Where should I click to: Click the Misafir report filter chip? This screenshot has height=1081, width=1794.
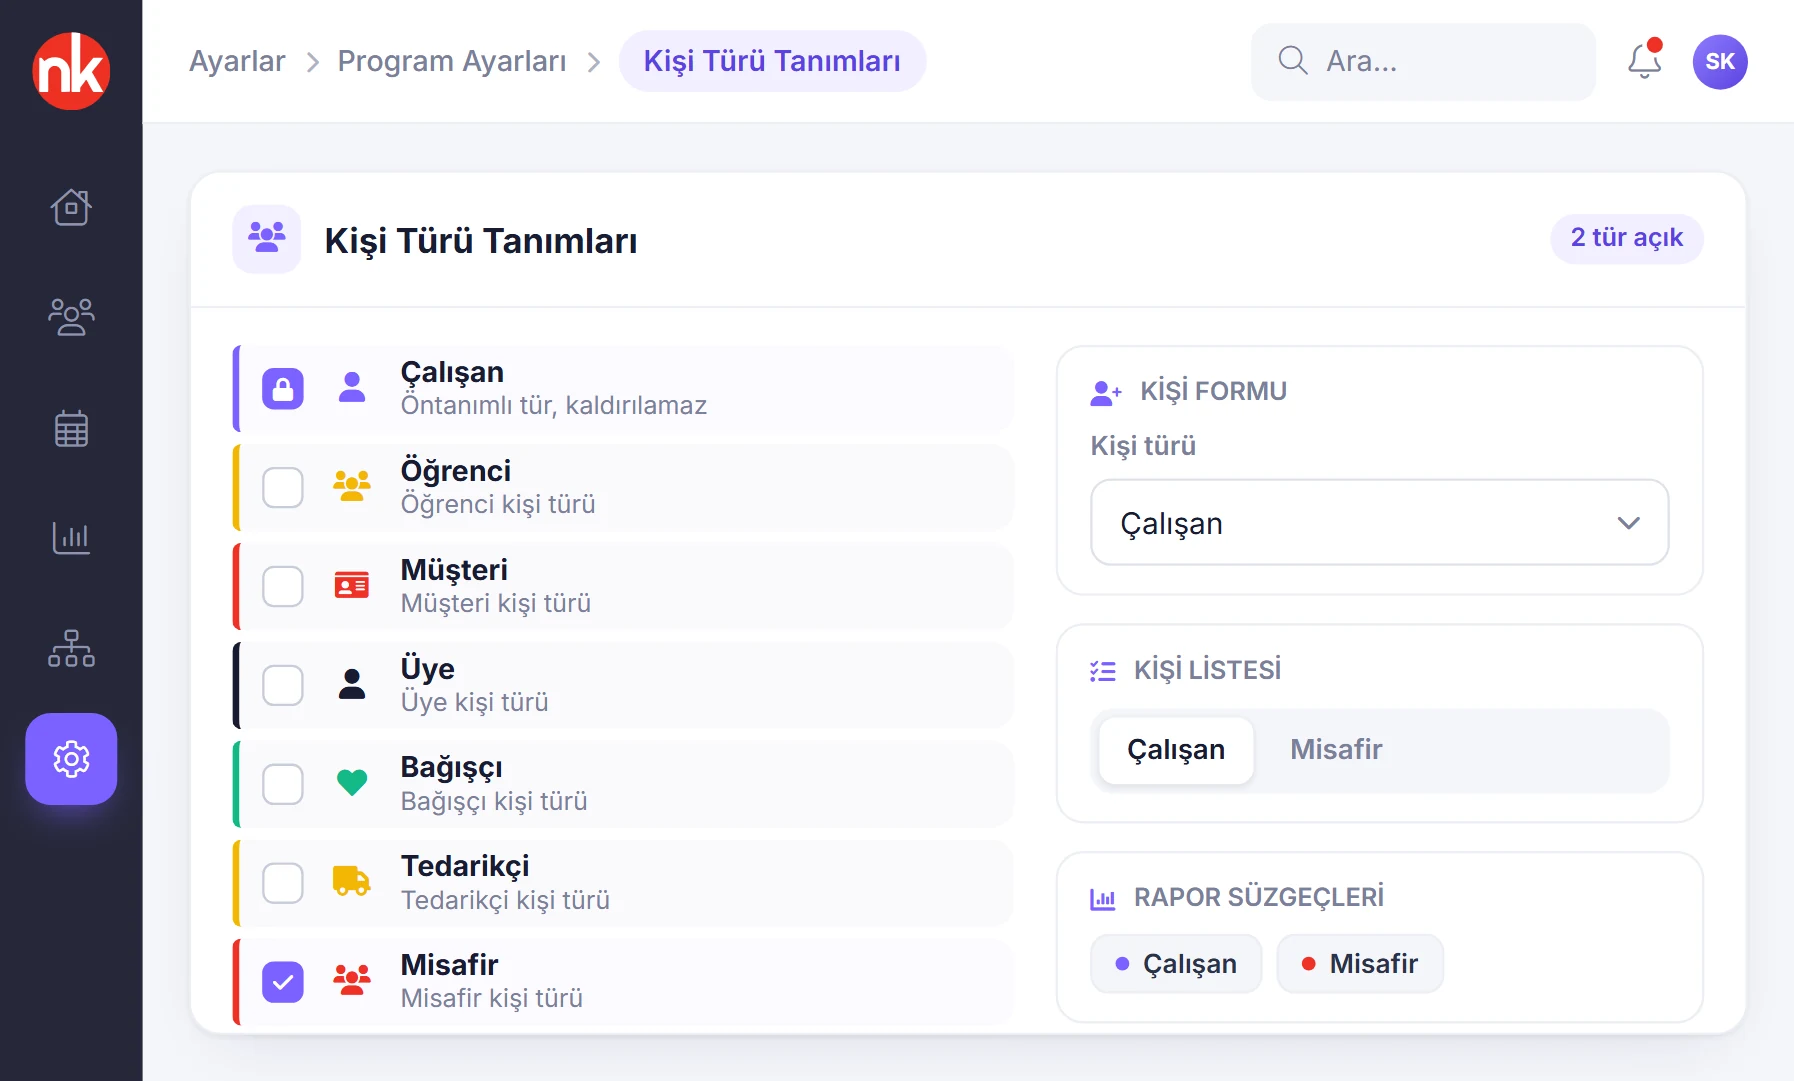coord(1360,964)
